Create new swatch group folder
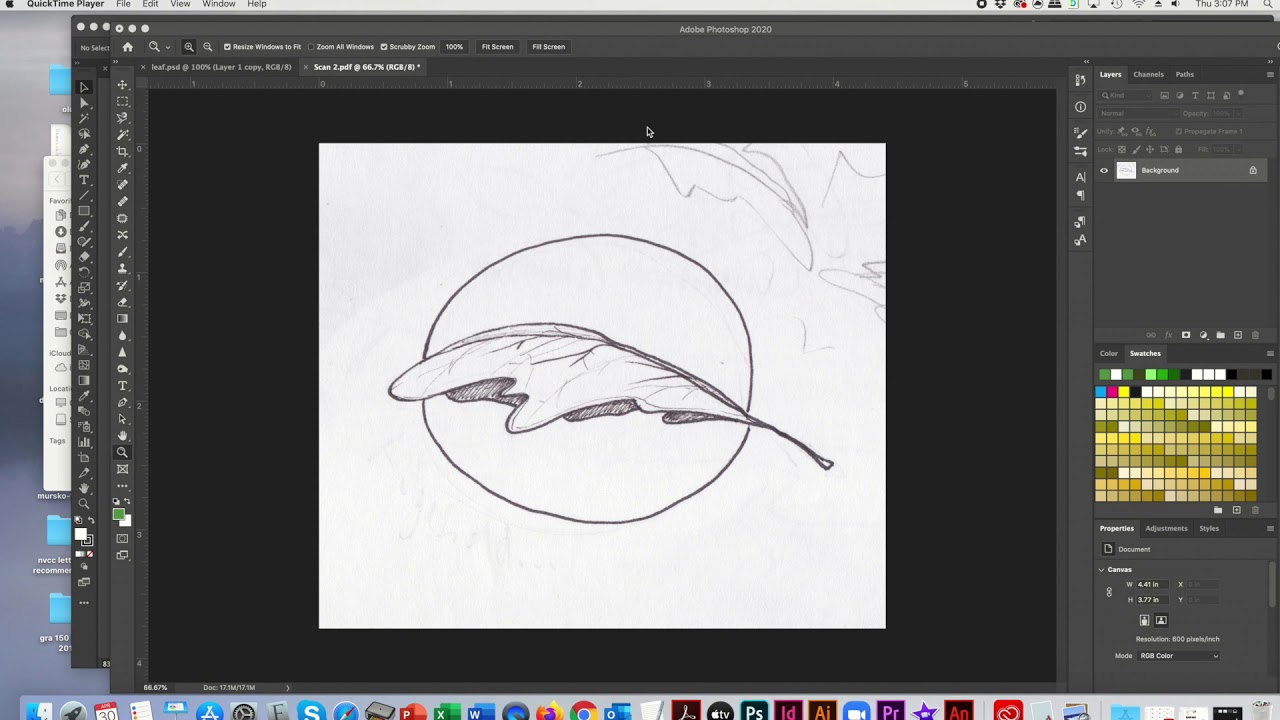Viewport: 1280px width, 720px height. point(1218,510)
